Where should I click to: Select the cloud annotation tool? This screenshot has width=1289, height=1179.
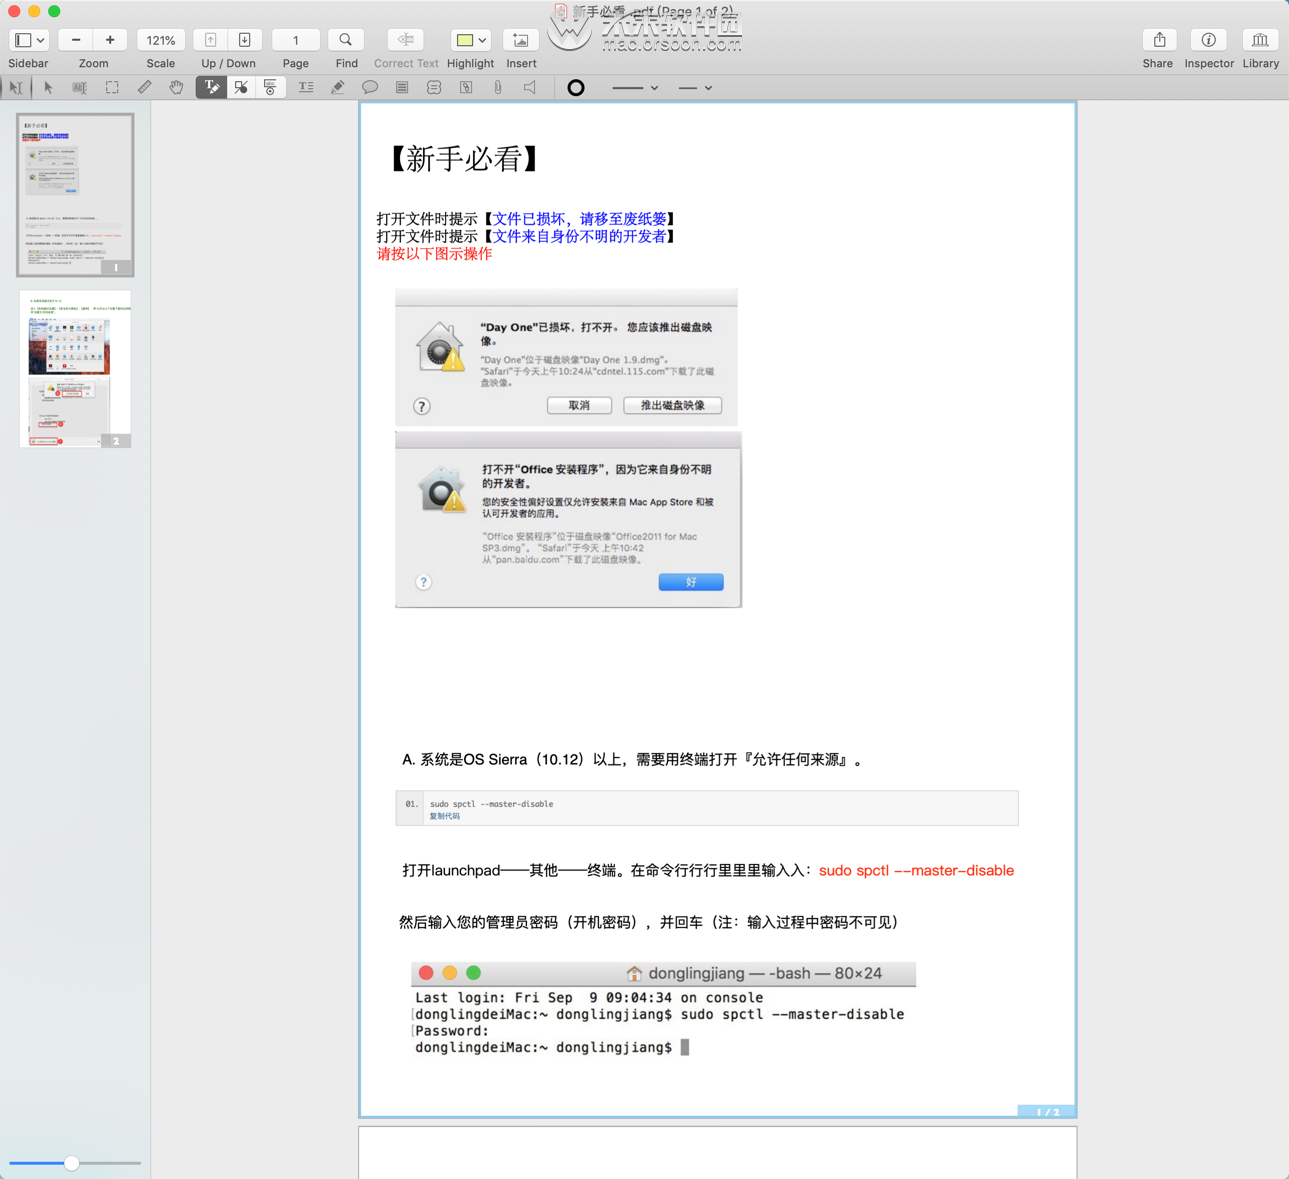pos(434,88)
